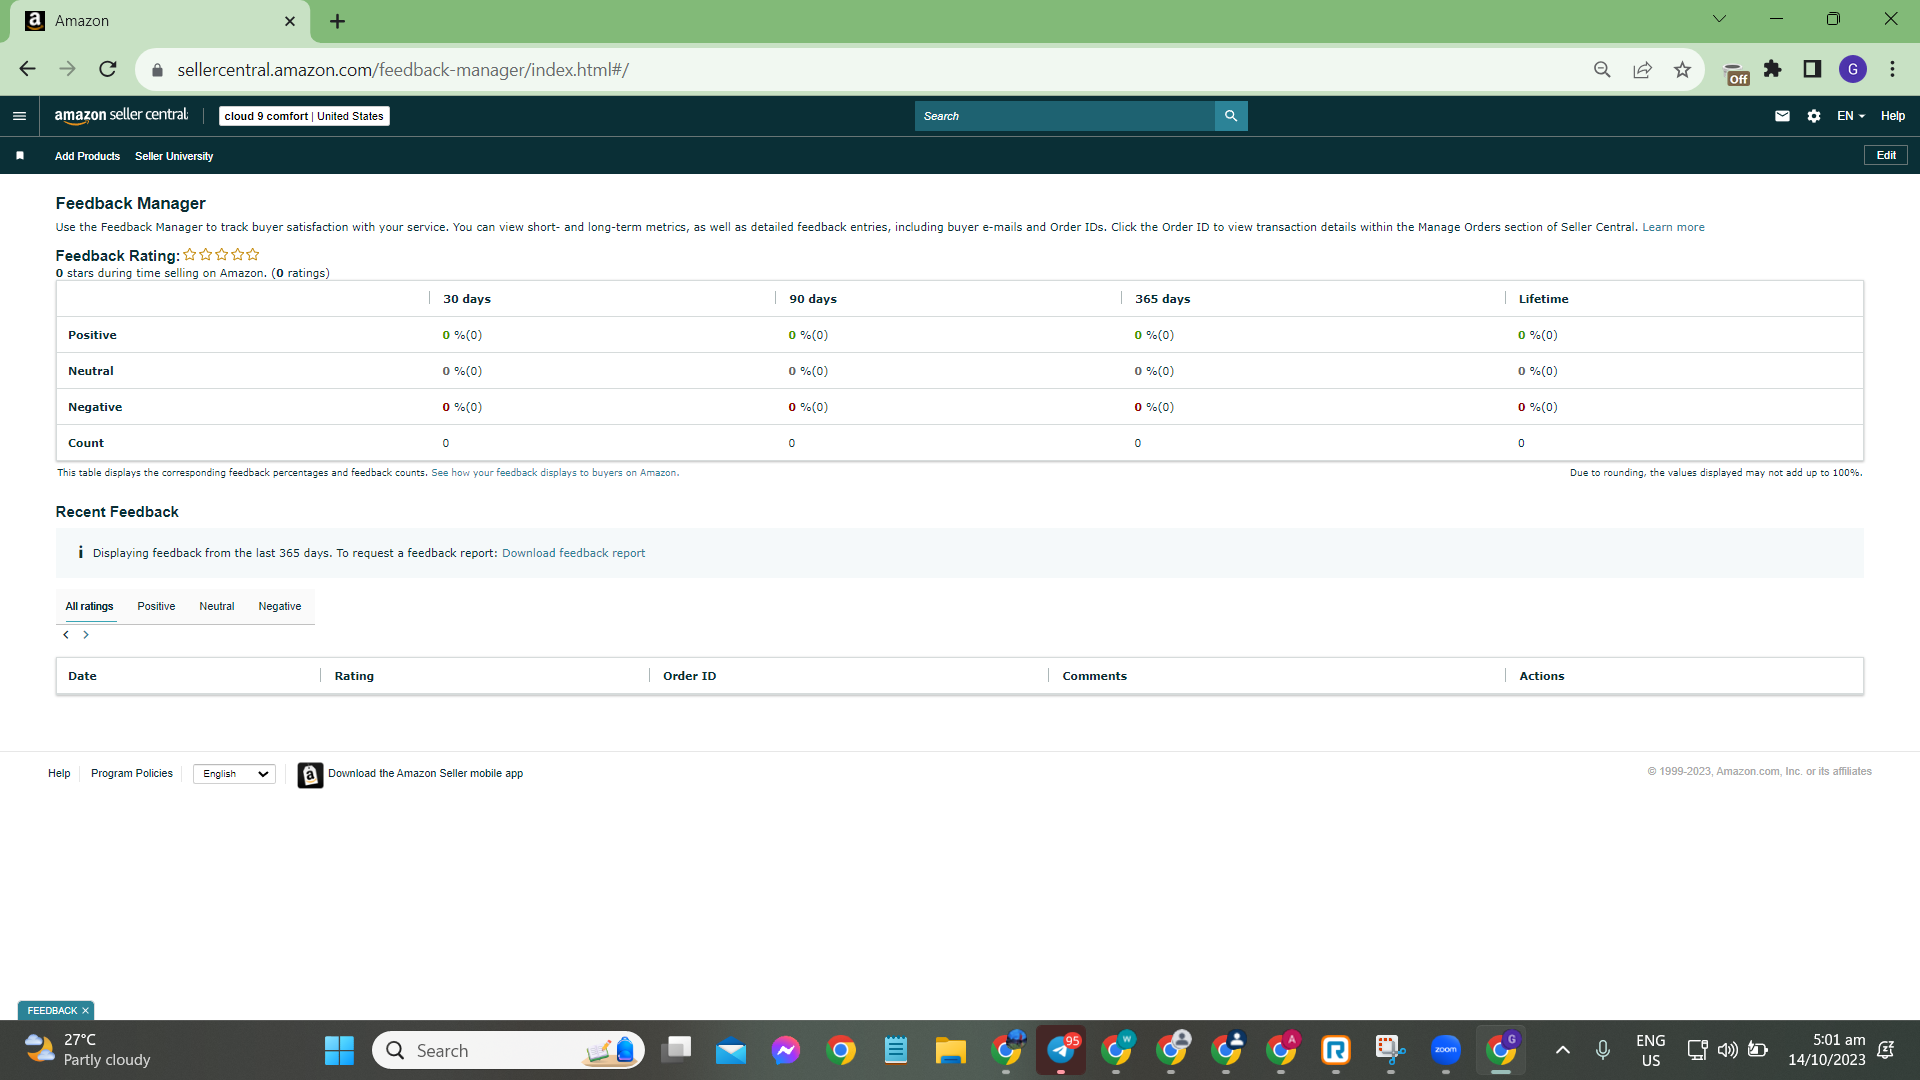This screenshot has width=1920, height=1080.
Task: Show hidden system tray icons chevron
Action: tap(1562, 1050)
